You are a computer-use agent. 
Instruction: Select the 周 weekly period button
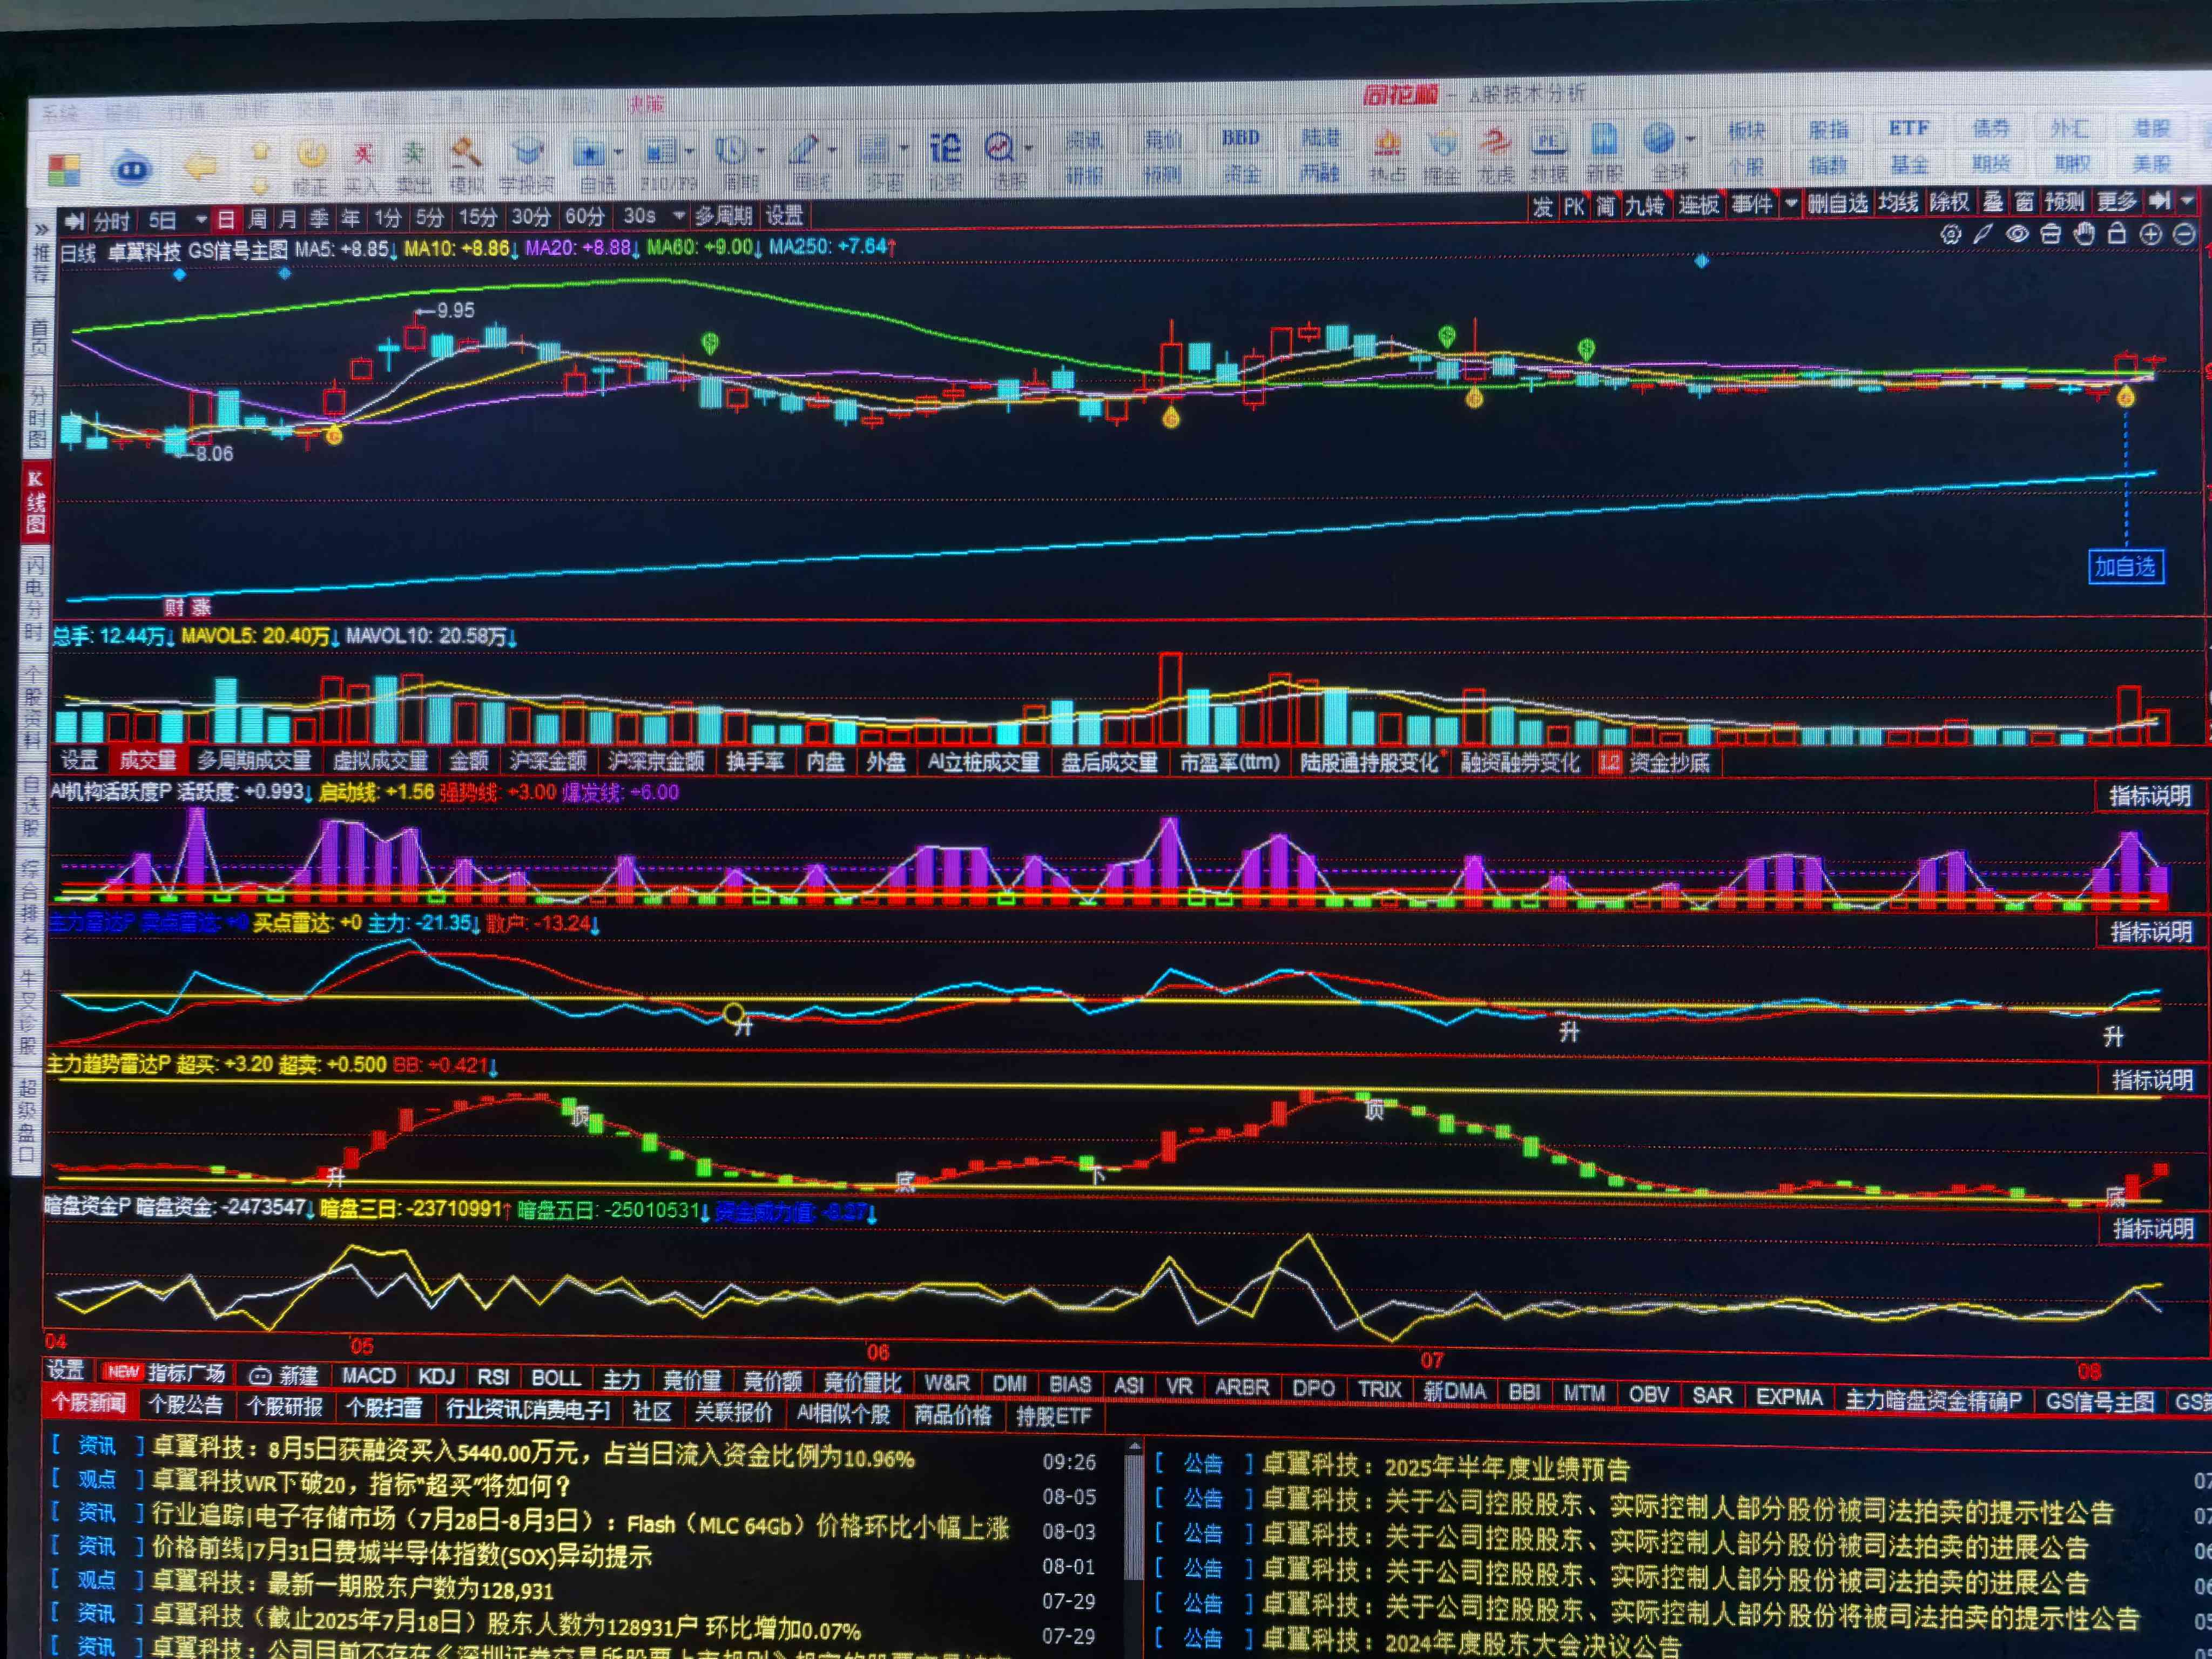tap(257, 219)
